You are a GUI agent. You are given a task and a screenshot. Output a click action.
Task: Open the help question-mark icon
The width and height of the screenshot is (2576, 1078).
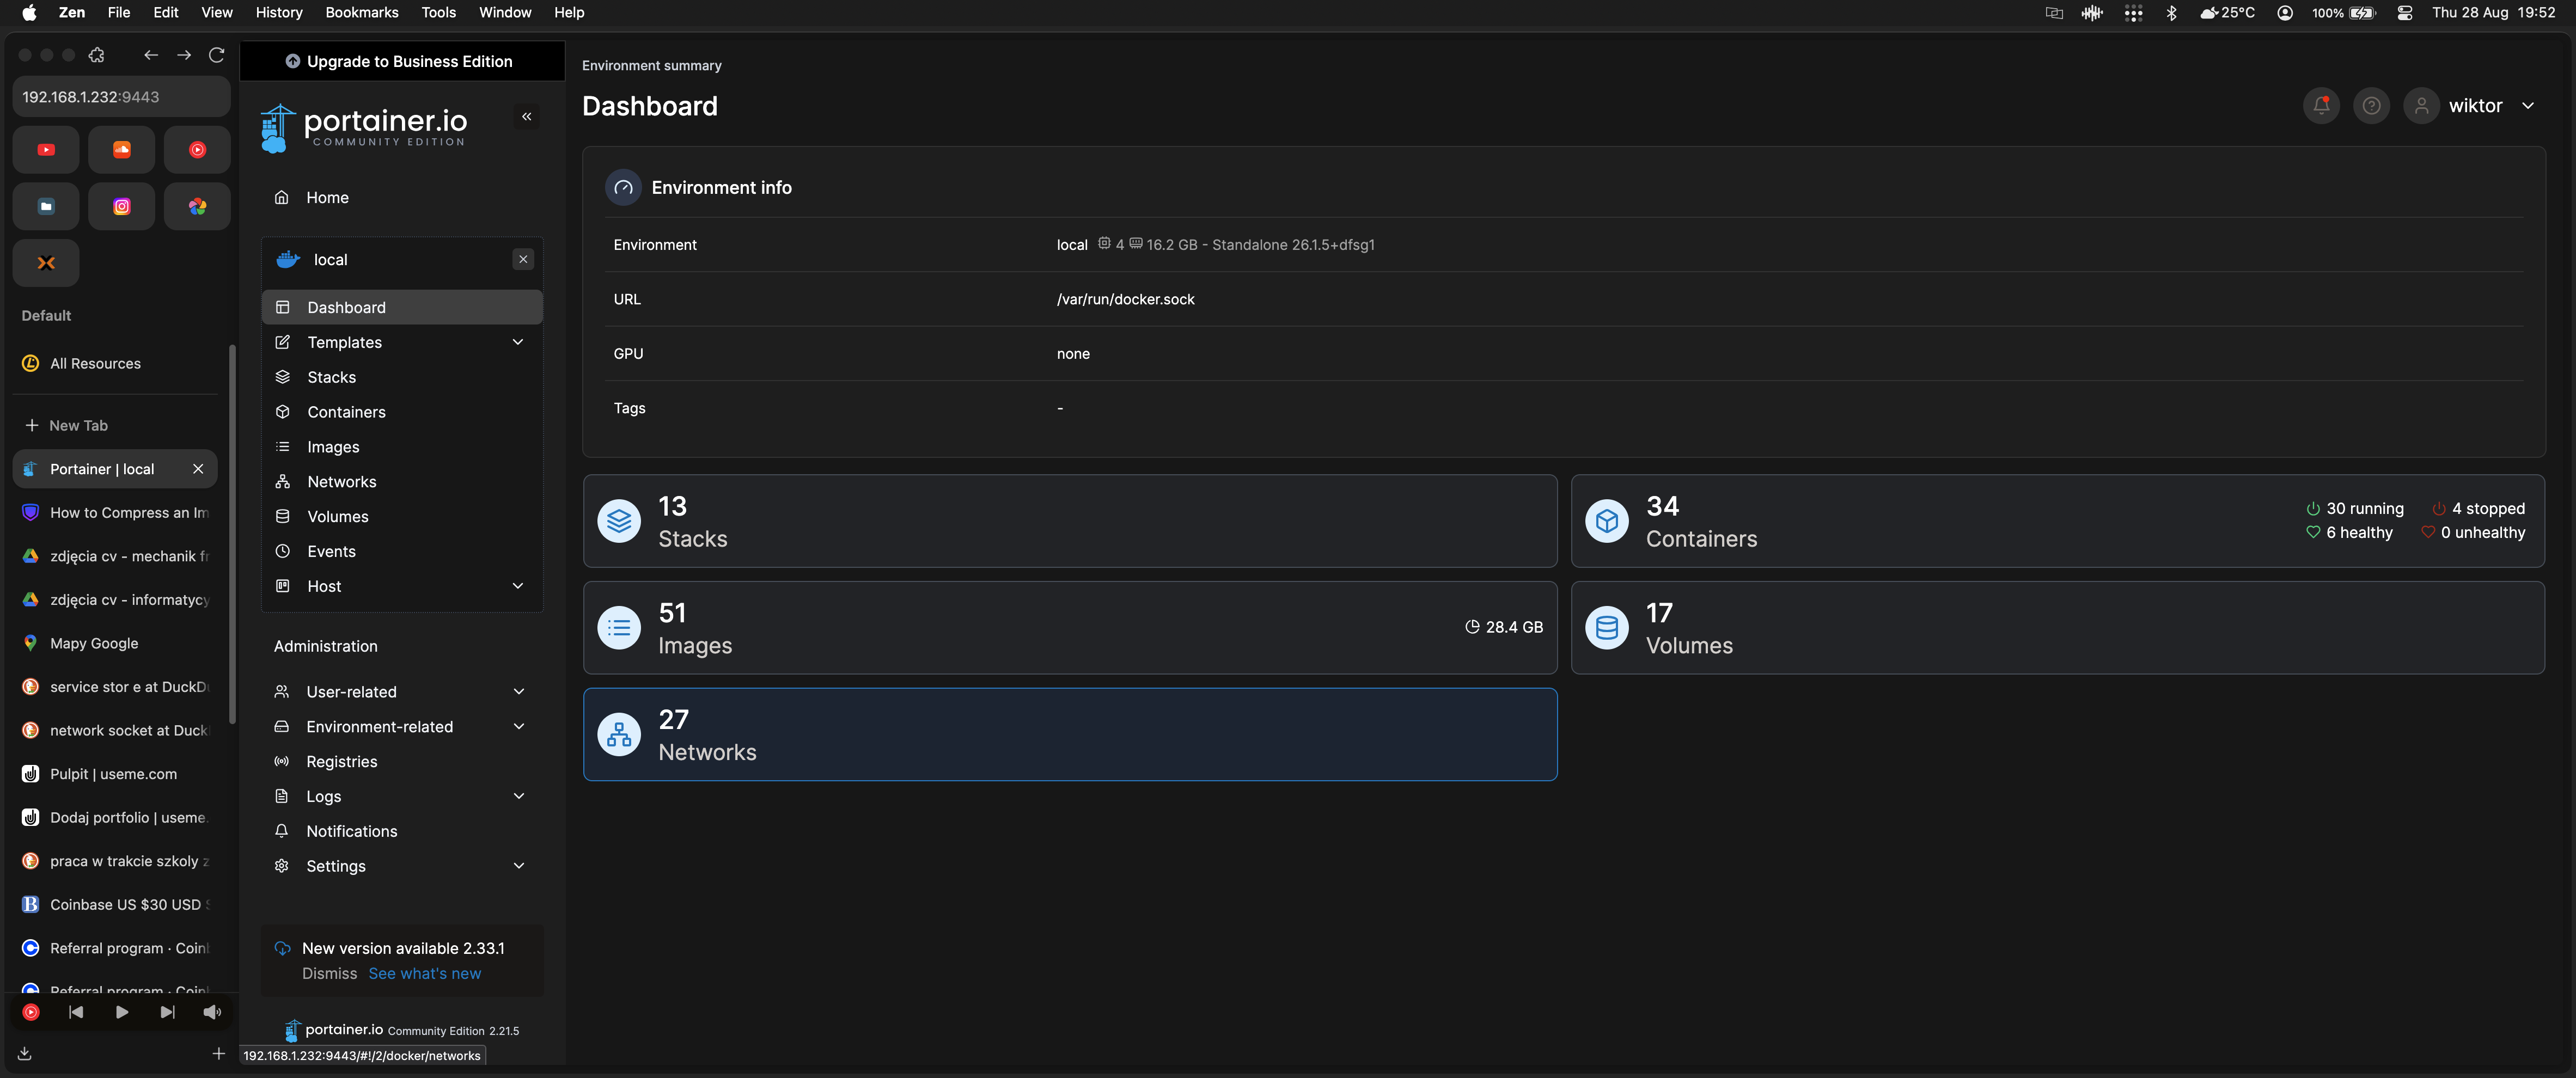pos(2370,106)
